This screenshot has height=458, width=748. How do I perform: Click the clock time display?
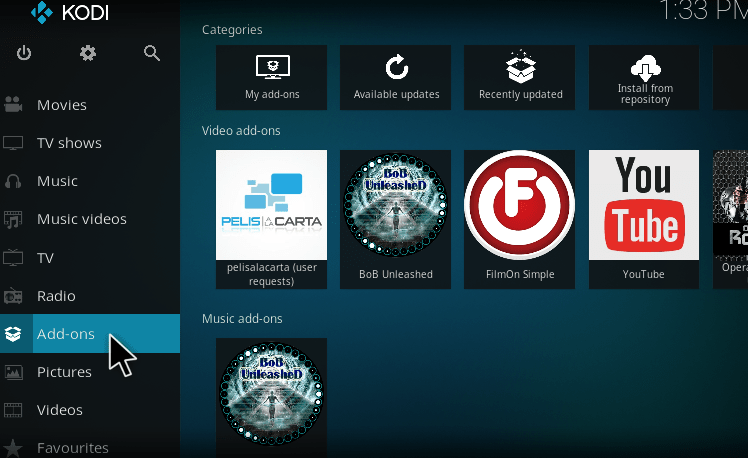[x=703, y=10]
